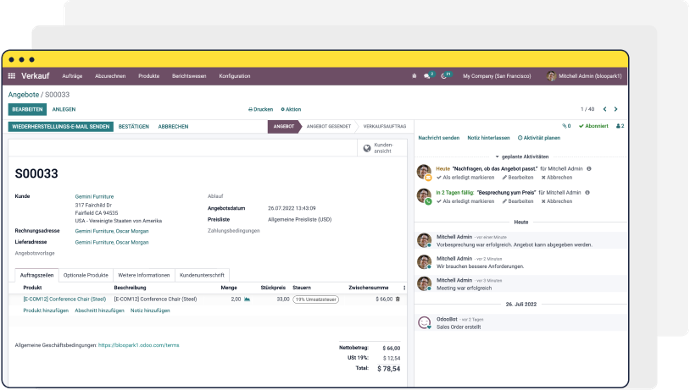Switch to Weitere Informationen tab

click(144, 275)
